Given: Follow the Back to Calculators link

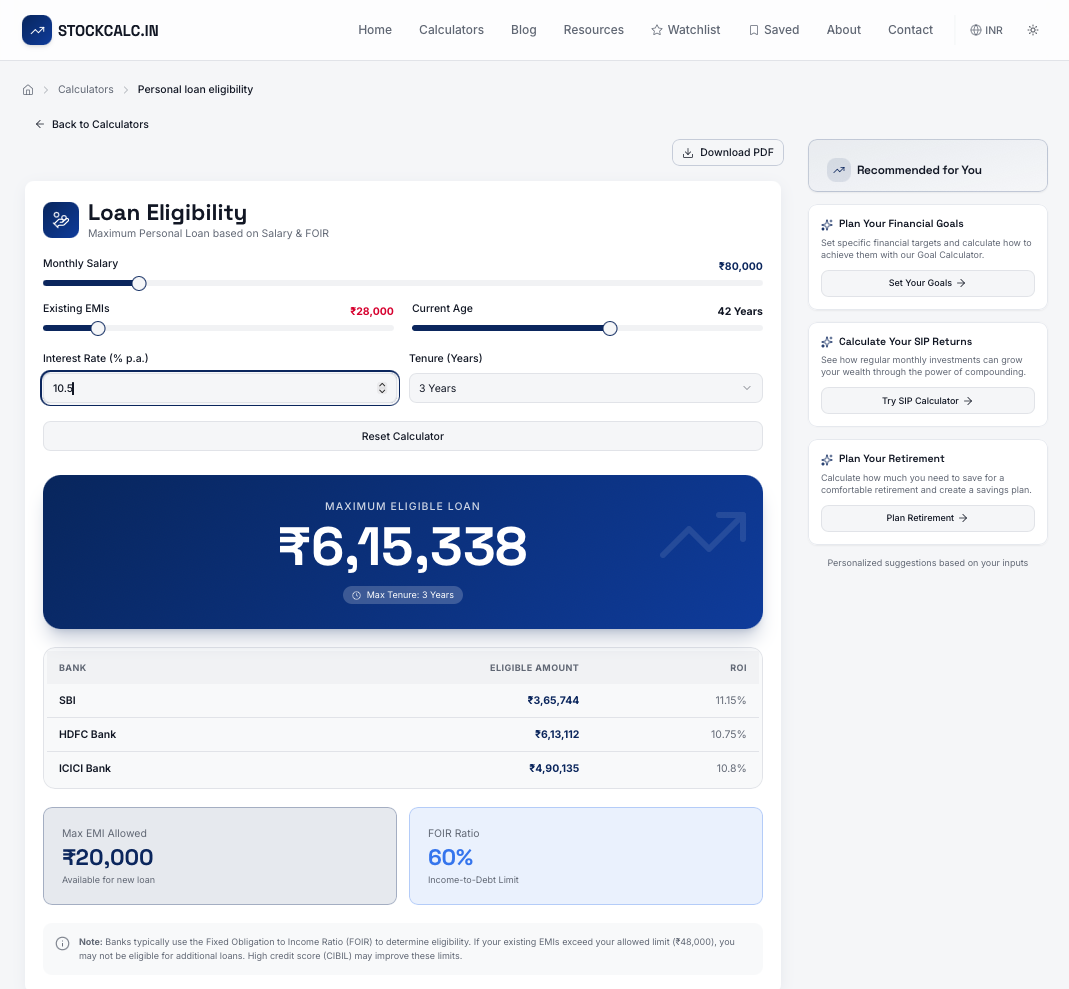Looking at the screenshot, I should pos(91,124).
